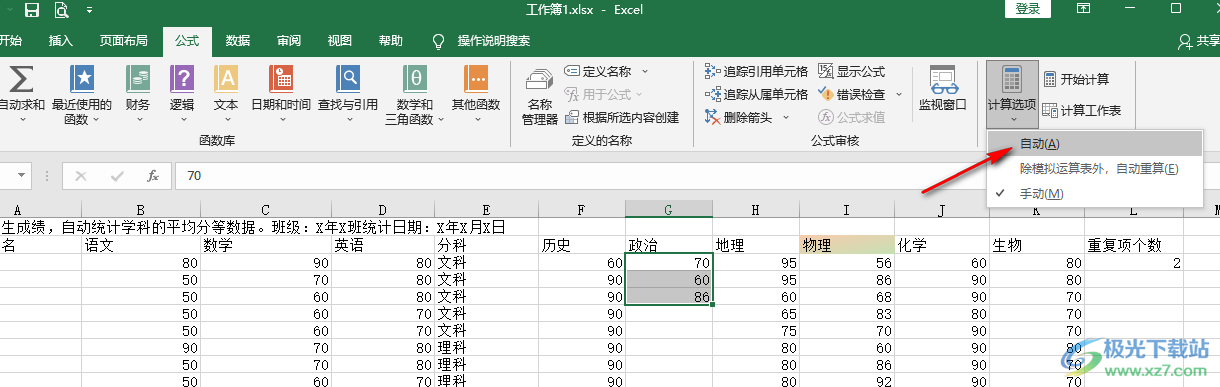The height and width of the screenshot is (387, 1220).
Task: Expand the Name Box dropdown
Action: coord(22,176)
